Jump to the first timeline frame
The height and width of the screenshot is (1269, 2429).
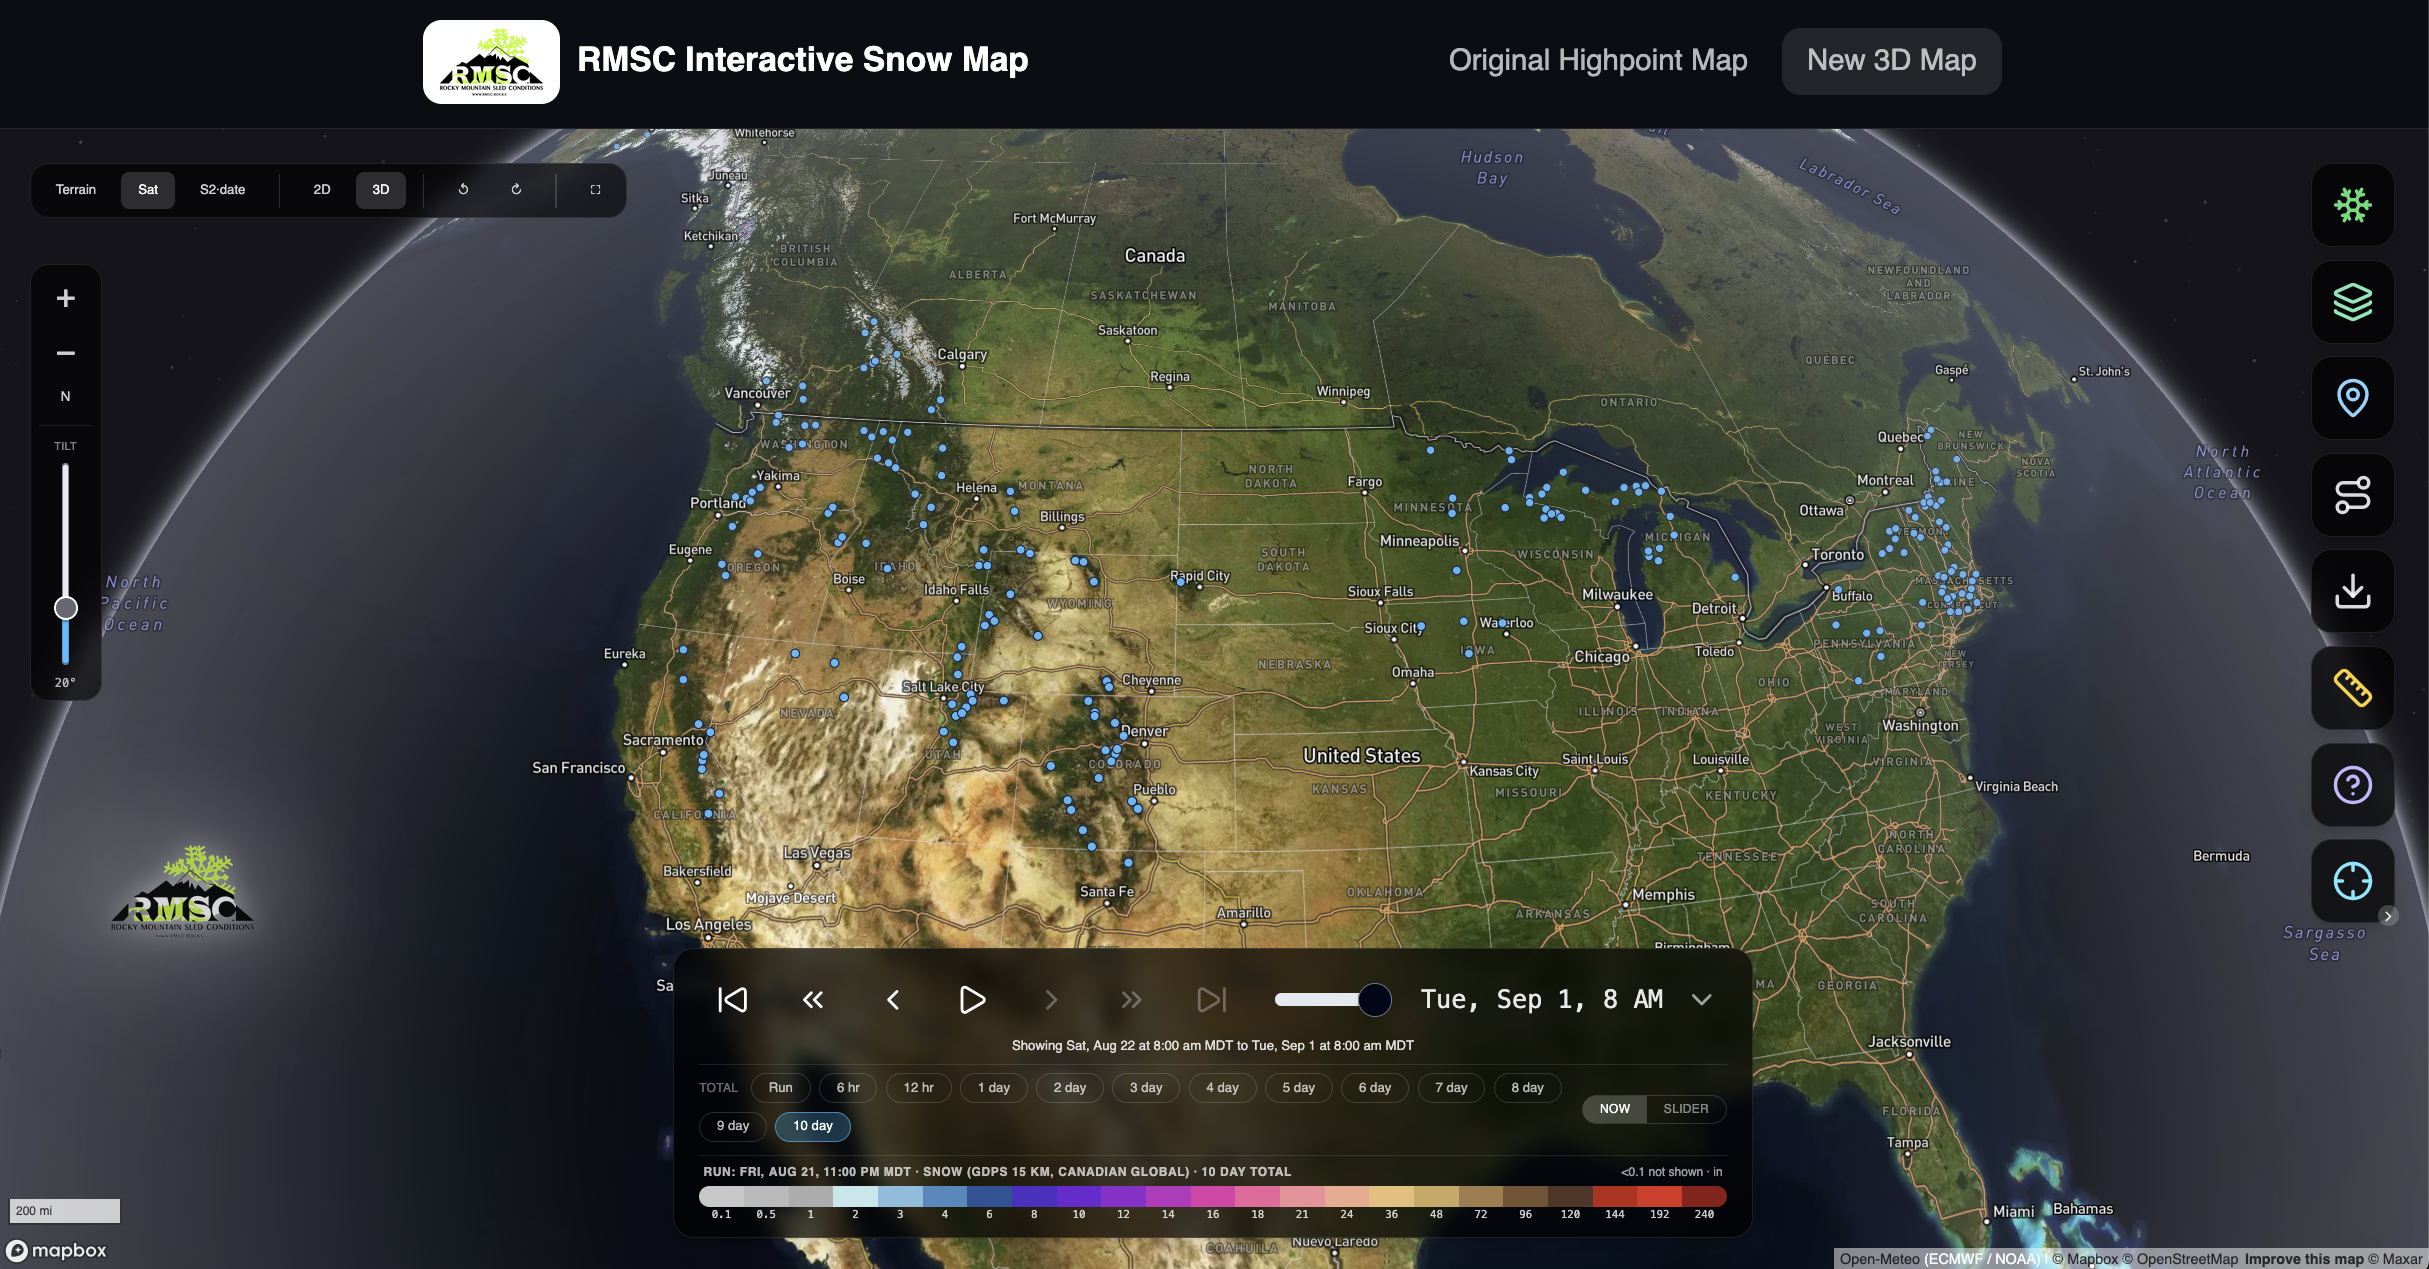pos(733,1000)
